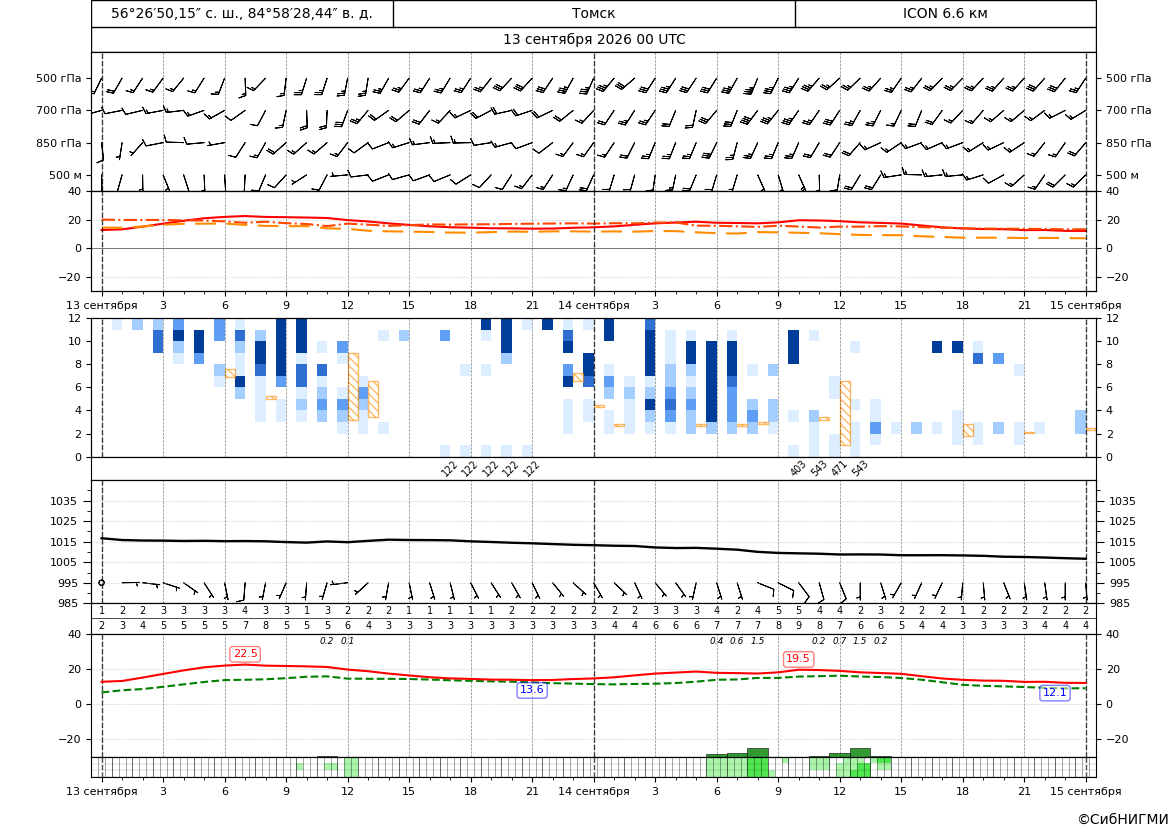Click the 15 сентября label on bottom axis
1169x827 pixels.
click(1086, 791)
